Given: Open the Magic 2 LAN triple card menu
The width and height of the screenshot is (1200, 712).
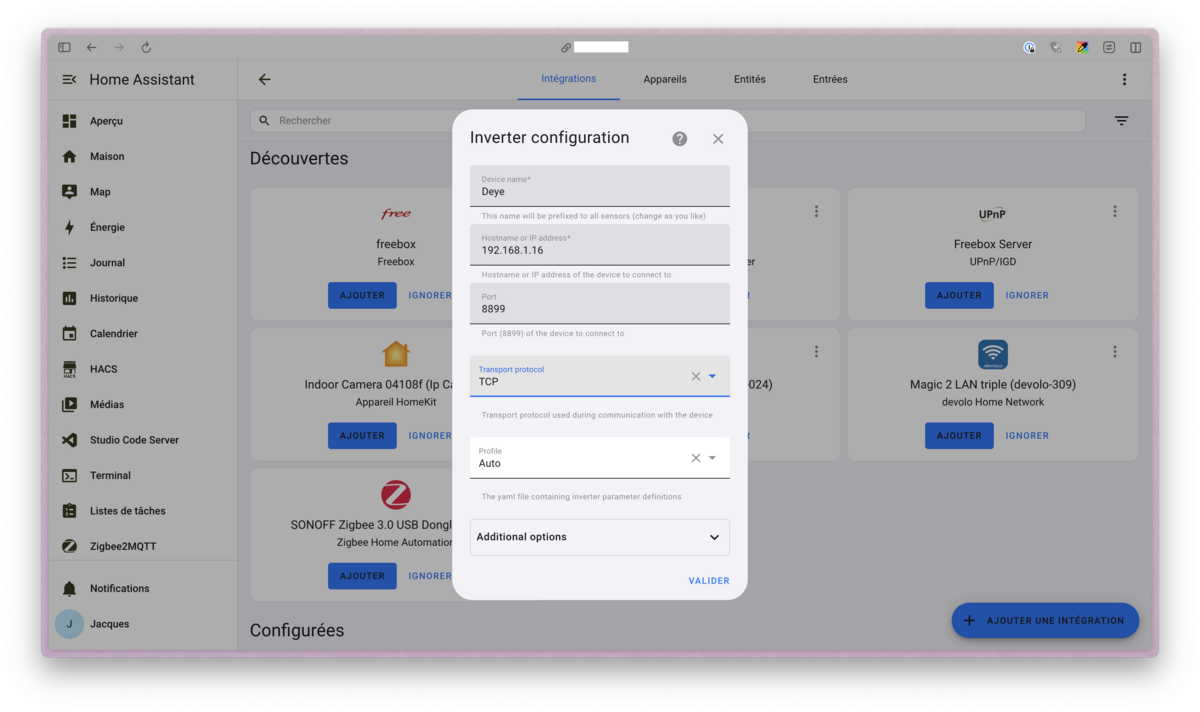Looking at the screenshot, I should pyautogui.click(x=1115, y=352).
